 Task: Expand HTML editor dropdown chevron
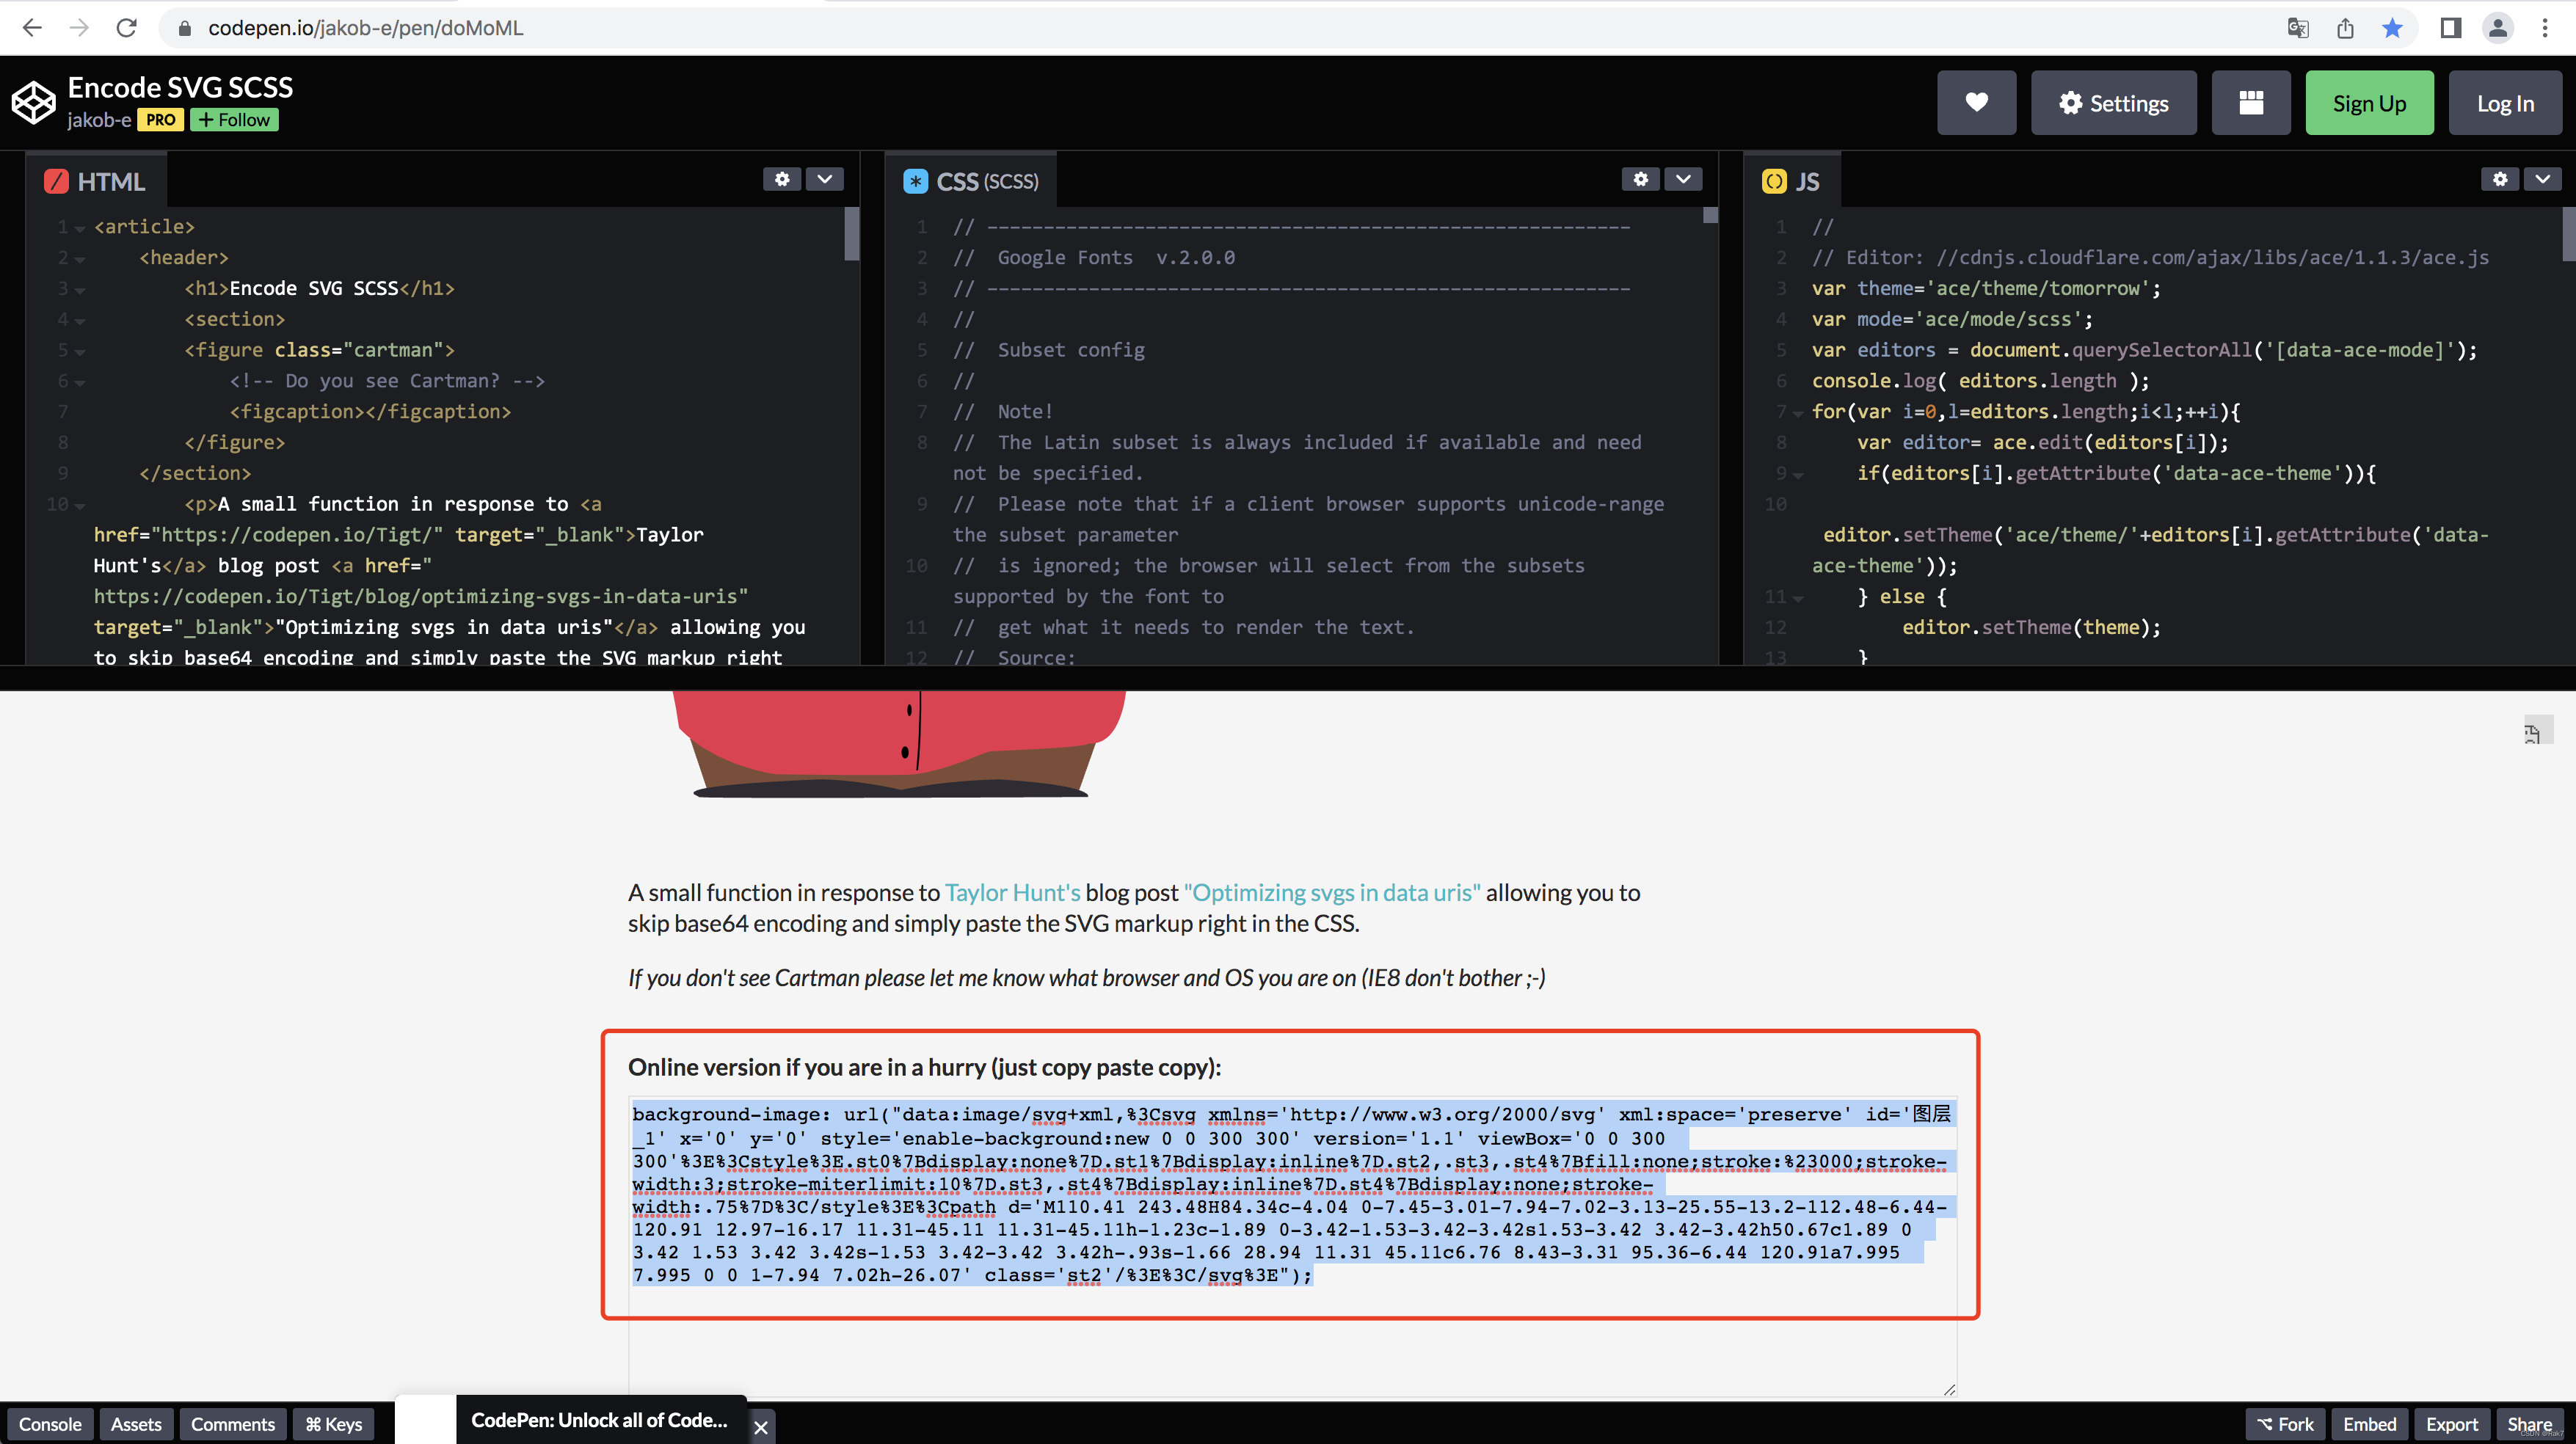click(x=825, y=179)
